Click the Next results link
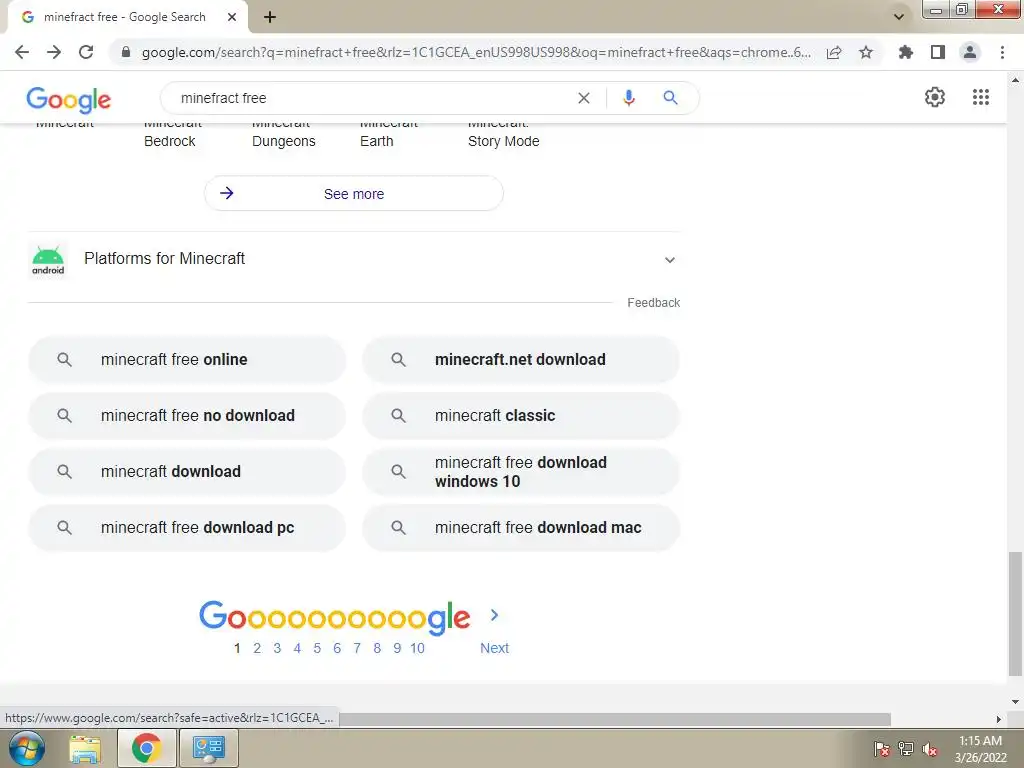 (494, 648)
